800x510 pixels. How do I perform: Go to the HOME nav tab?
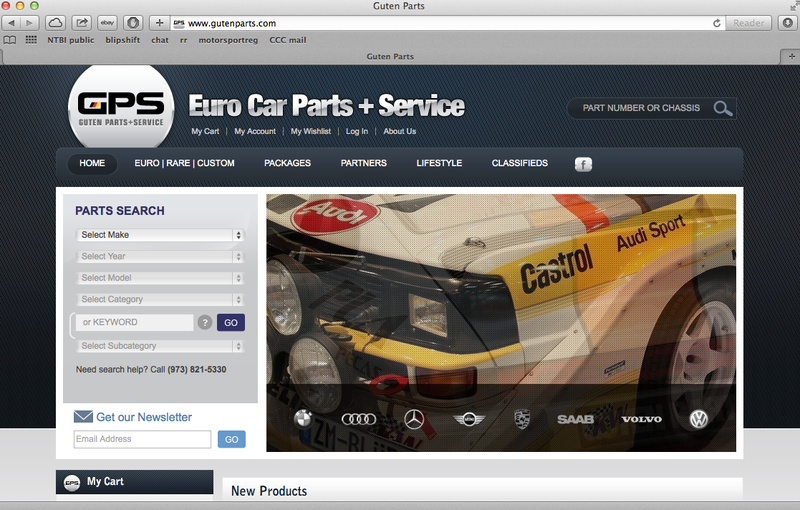click(x=92, y=163)
